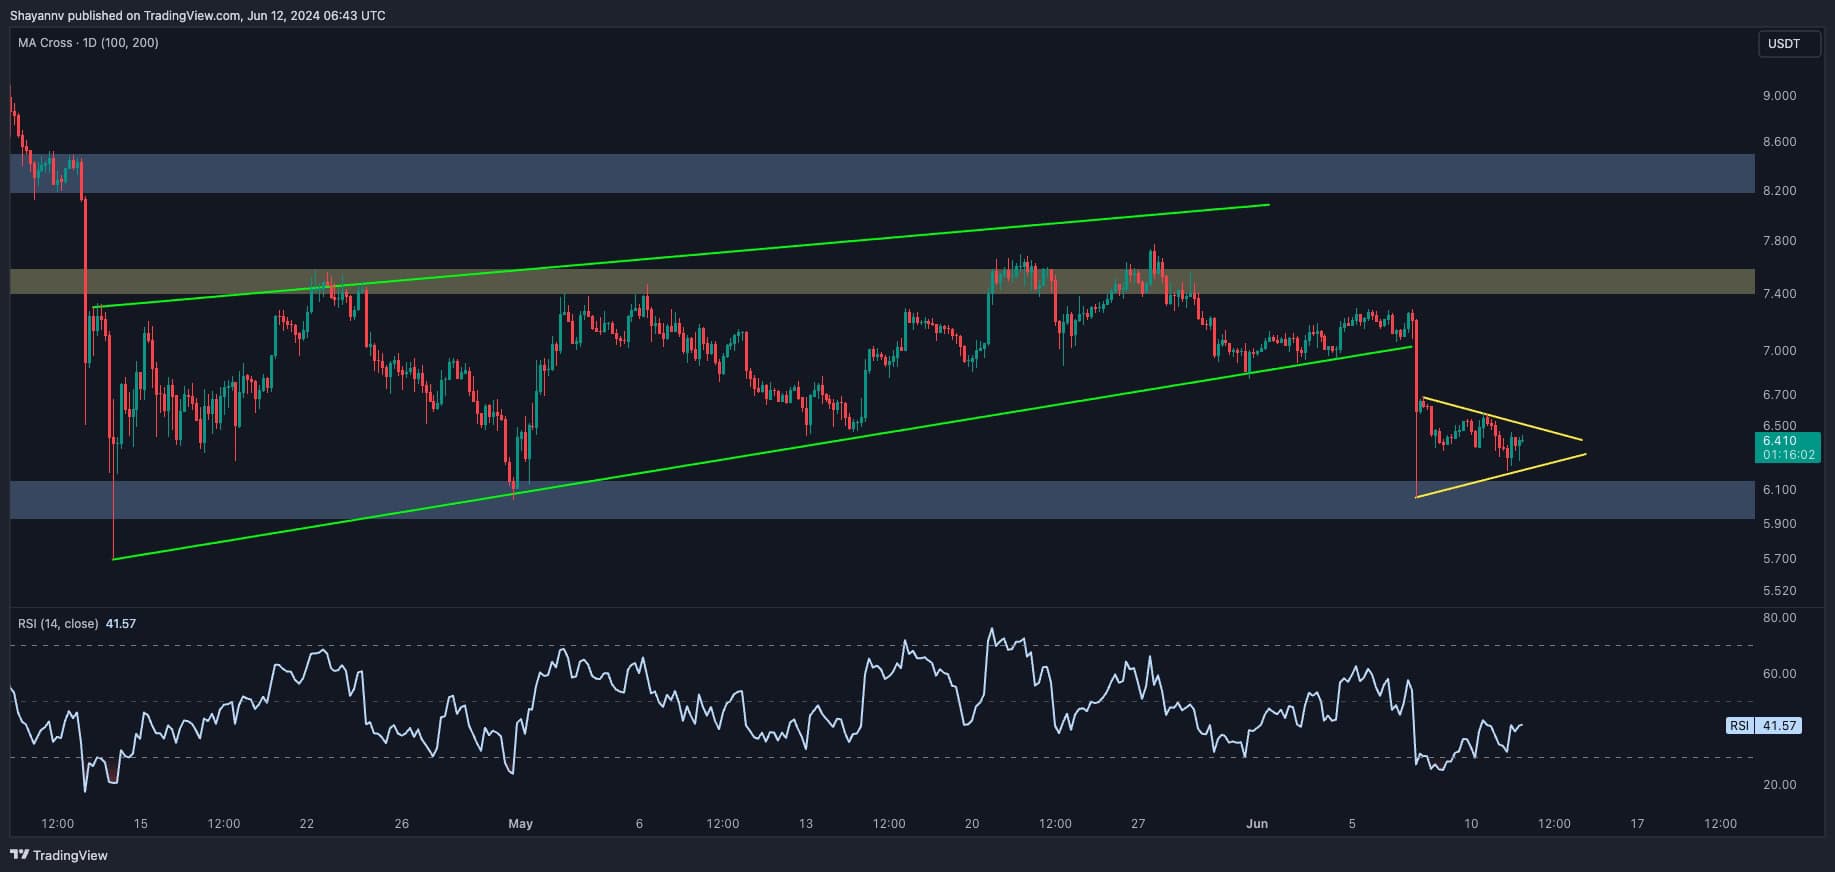Click the 7.800 price axis label

(x=1779, y=241)
